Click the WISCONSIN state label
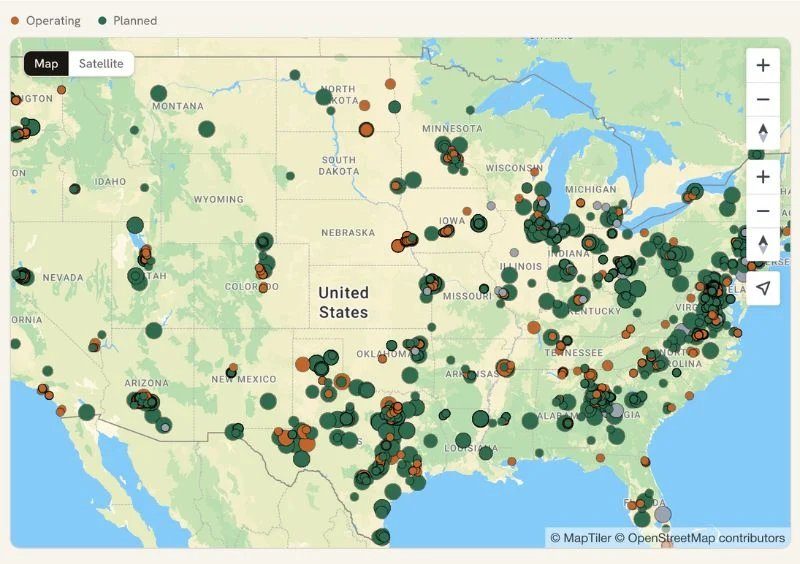This screenshot has height=564, width=800. coord(514,168)
